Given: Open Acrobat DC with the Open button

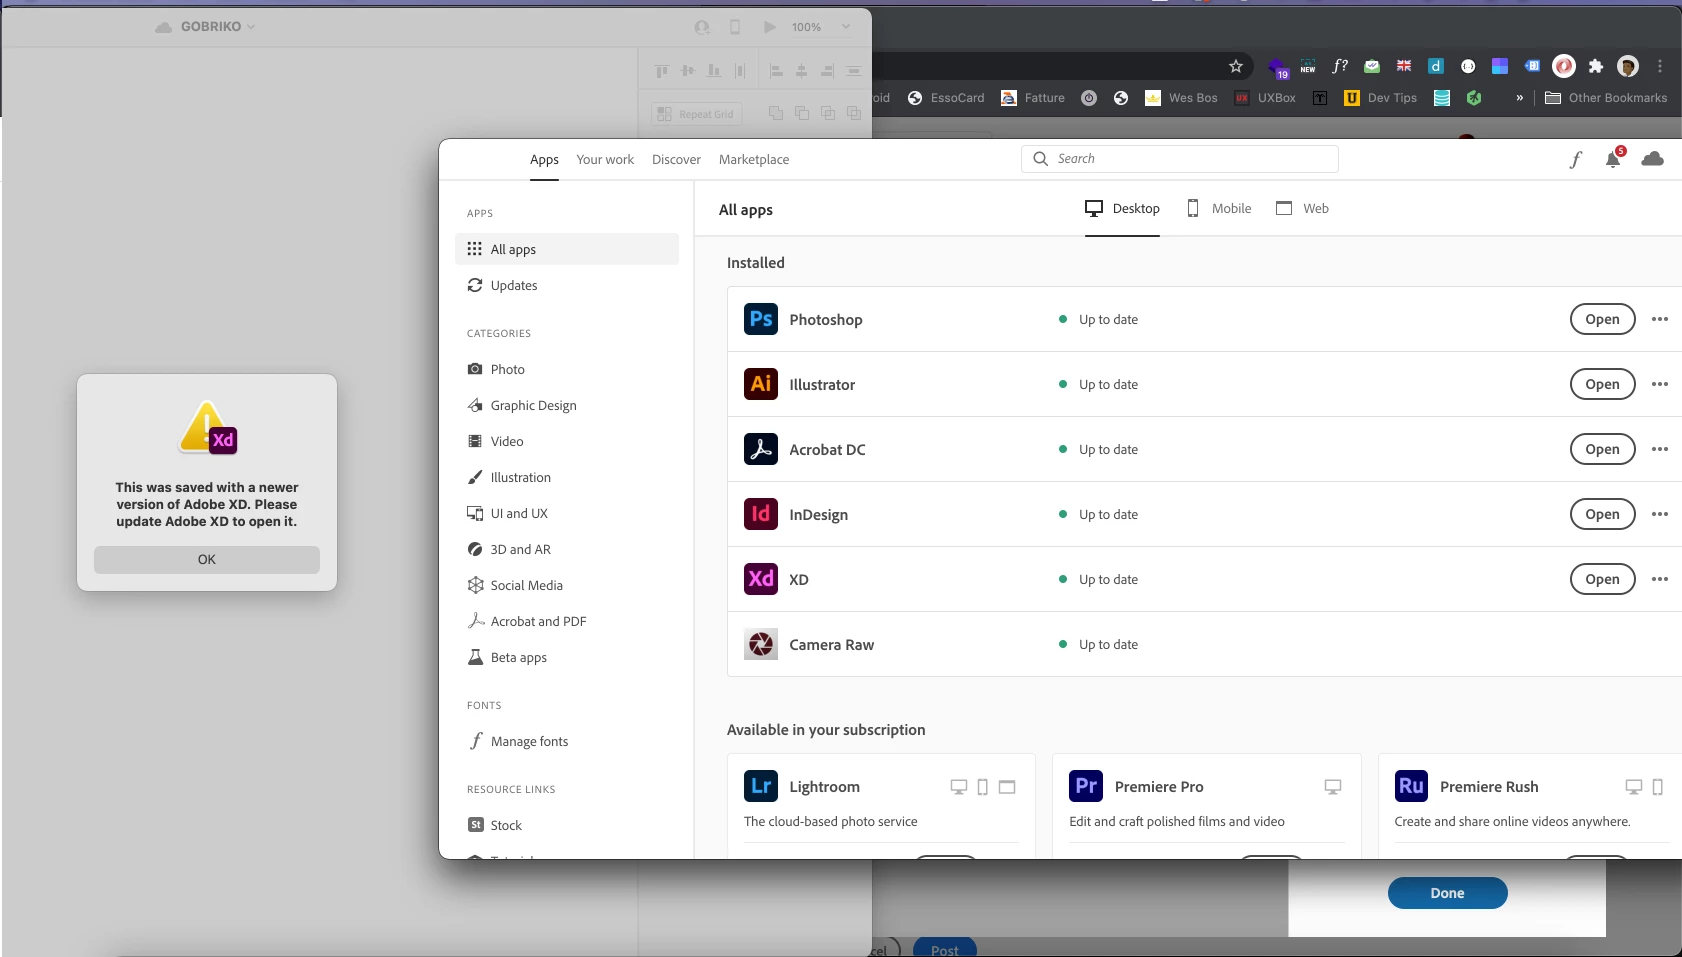Looking at the screenshot, I should click(x=1602, y=449).
